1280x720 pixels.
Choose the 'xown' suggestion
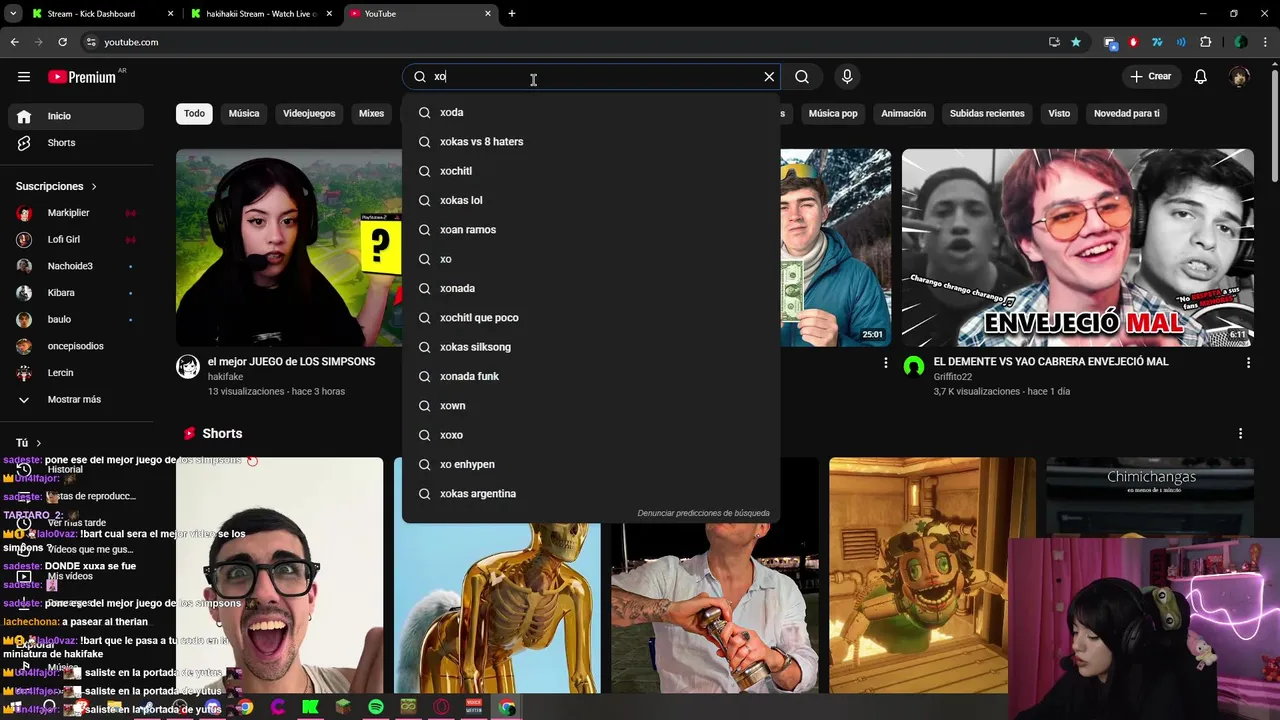point(590,406)
